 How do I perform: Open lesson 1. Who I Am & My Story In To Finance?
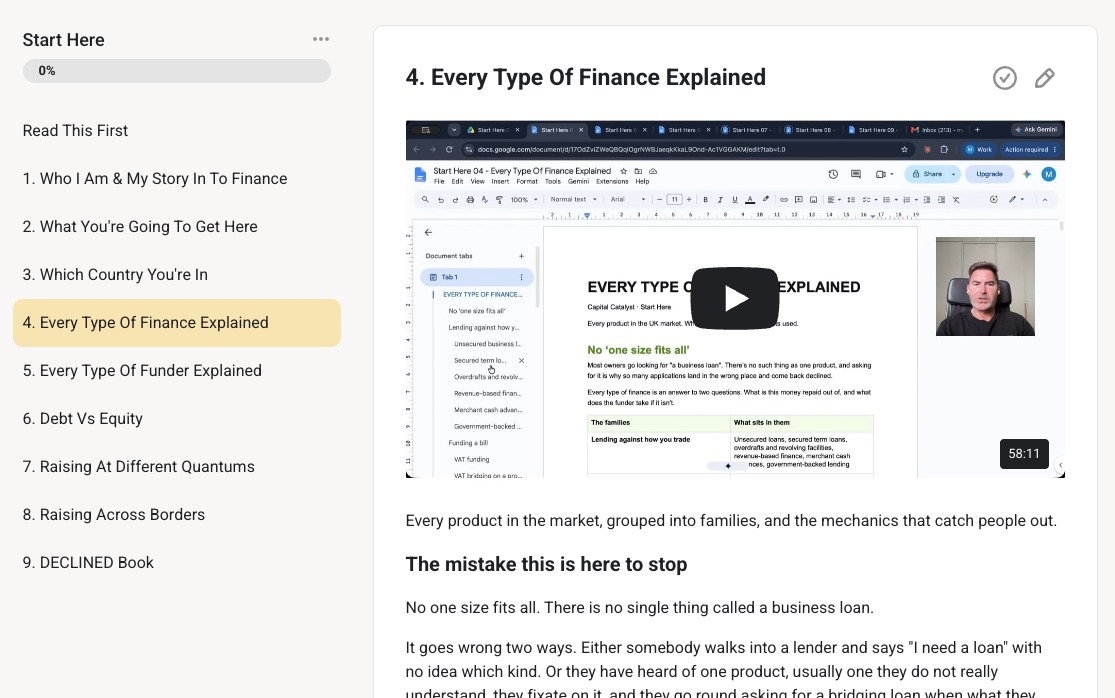click(x=155, y=179)
